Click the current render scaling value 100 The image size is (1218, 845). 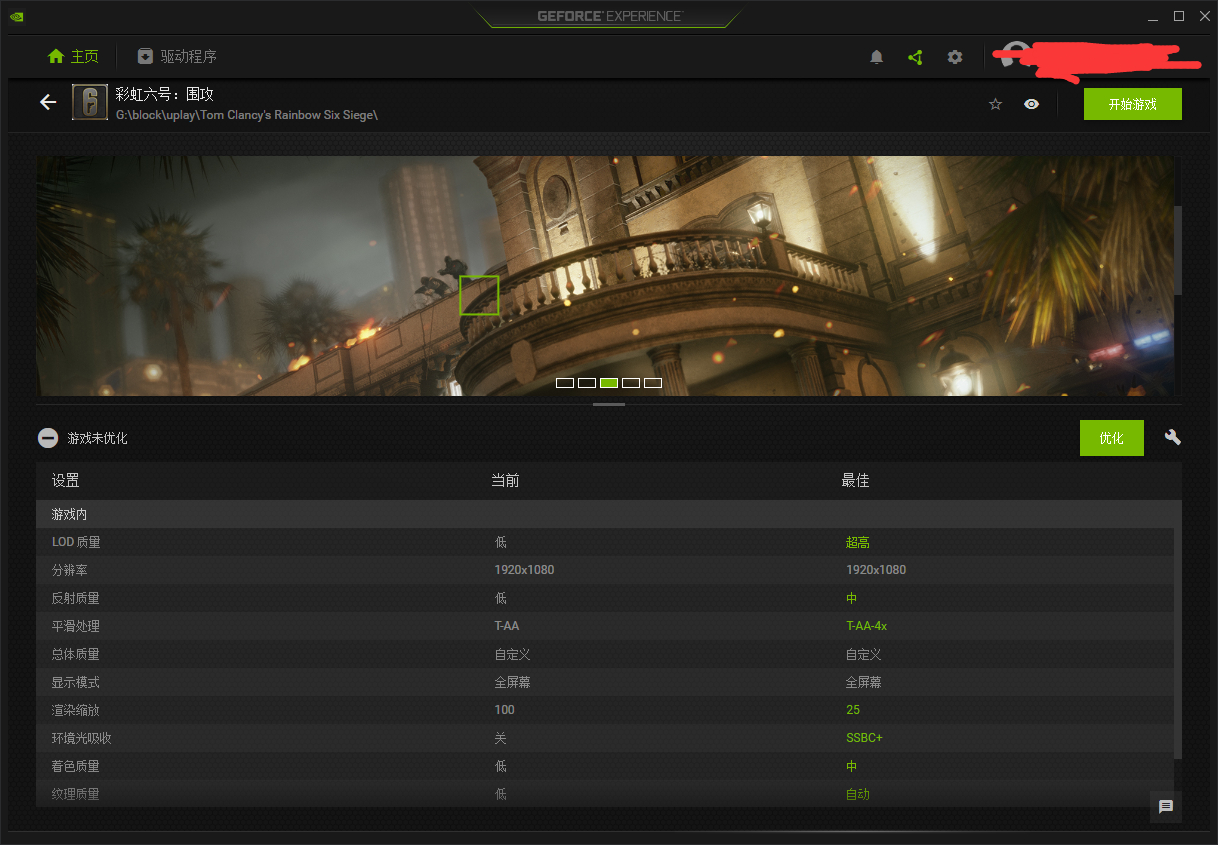click(x=505, y=710)
